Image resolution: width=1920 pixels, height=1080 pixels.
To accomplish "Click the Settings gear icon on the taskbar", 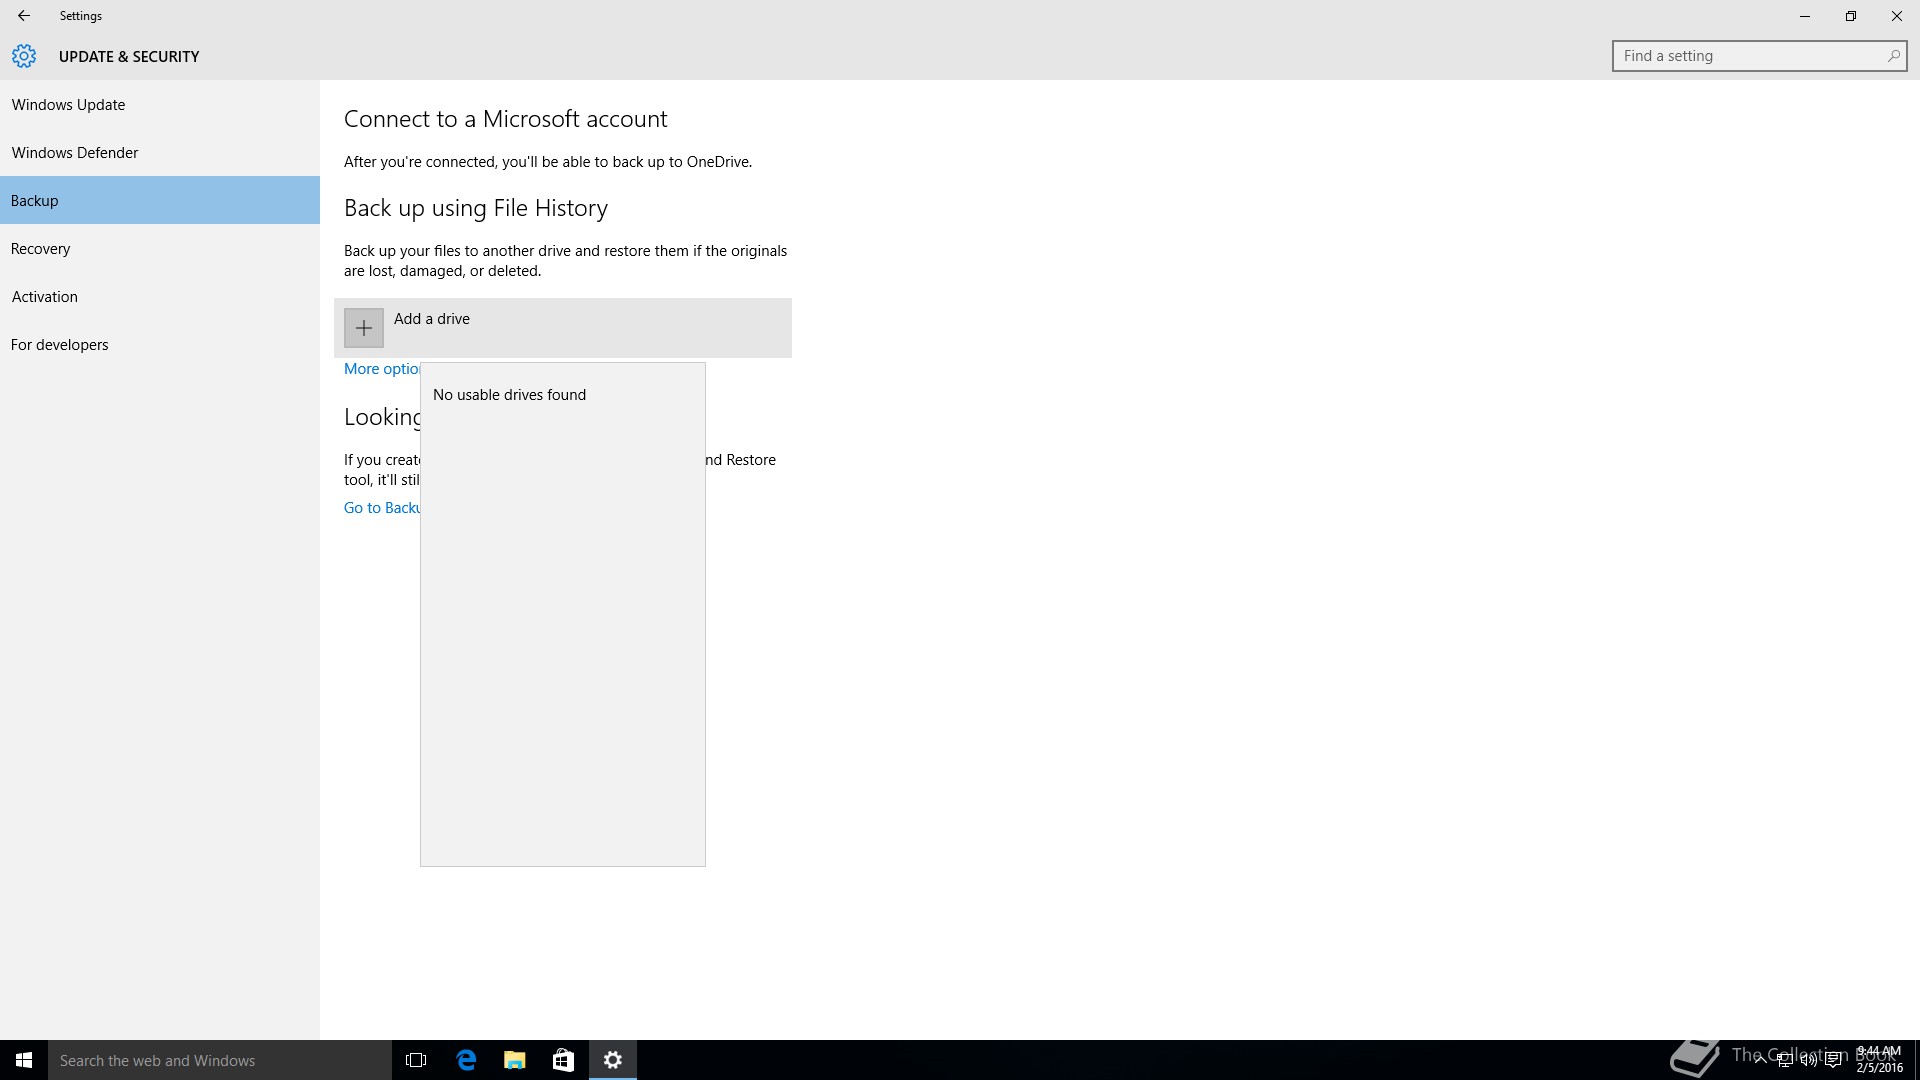I will pos(613,1060).
